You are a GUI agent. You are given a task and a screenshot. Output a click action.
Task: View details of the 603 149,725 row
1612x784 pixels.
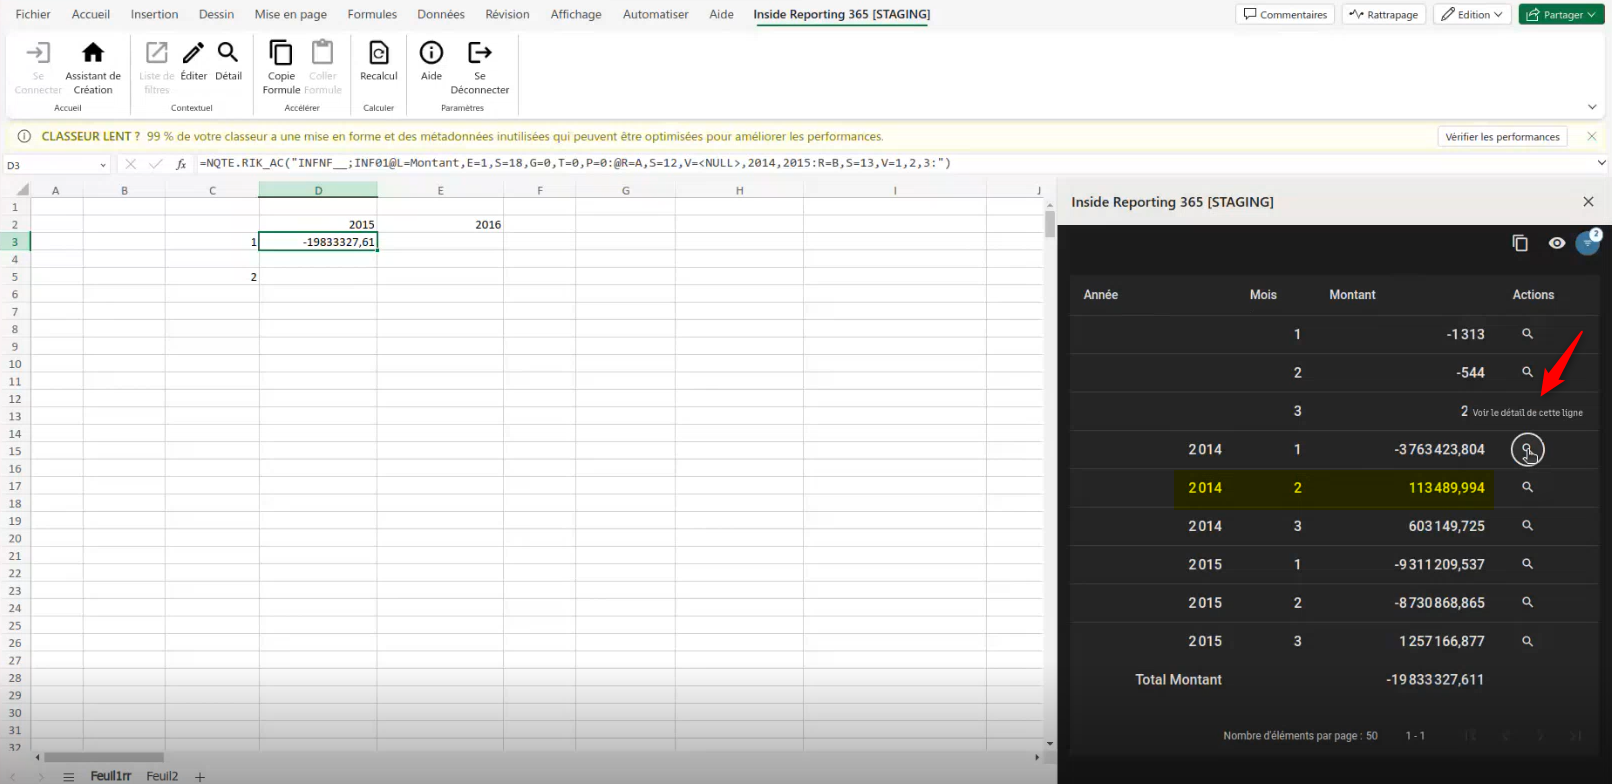click(x=1527, y=526)
